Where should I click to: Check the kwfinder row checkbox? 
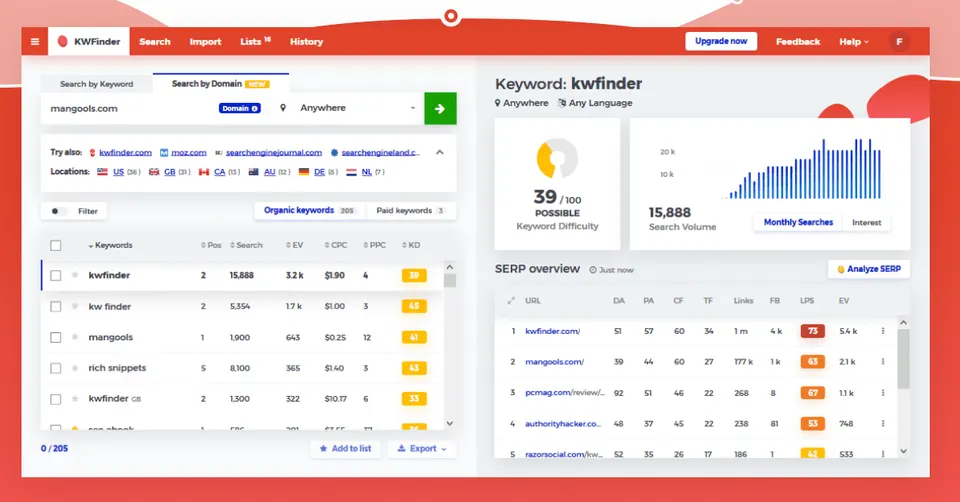pos(56,275)
